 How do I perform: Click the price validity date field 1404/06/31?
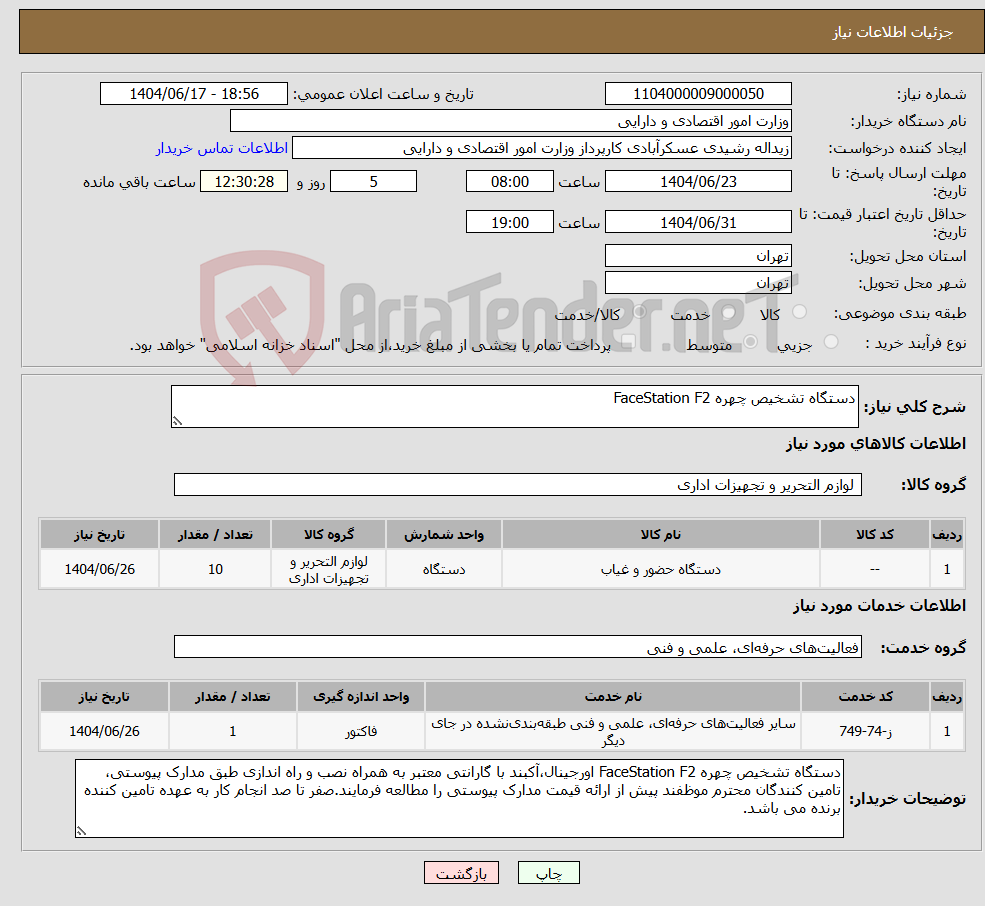[x=697, y=221]
